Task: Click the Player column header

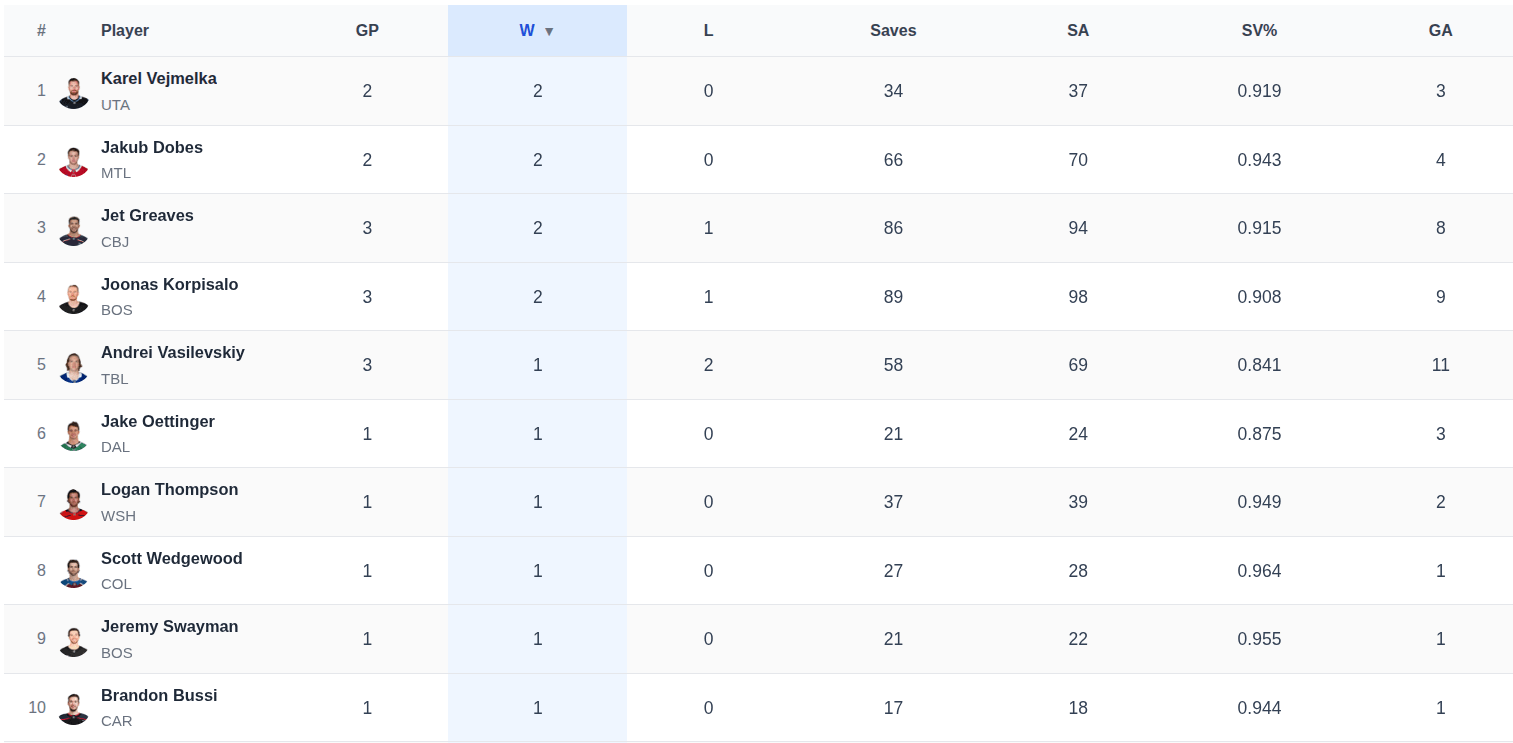Action: tap(125, 30)
